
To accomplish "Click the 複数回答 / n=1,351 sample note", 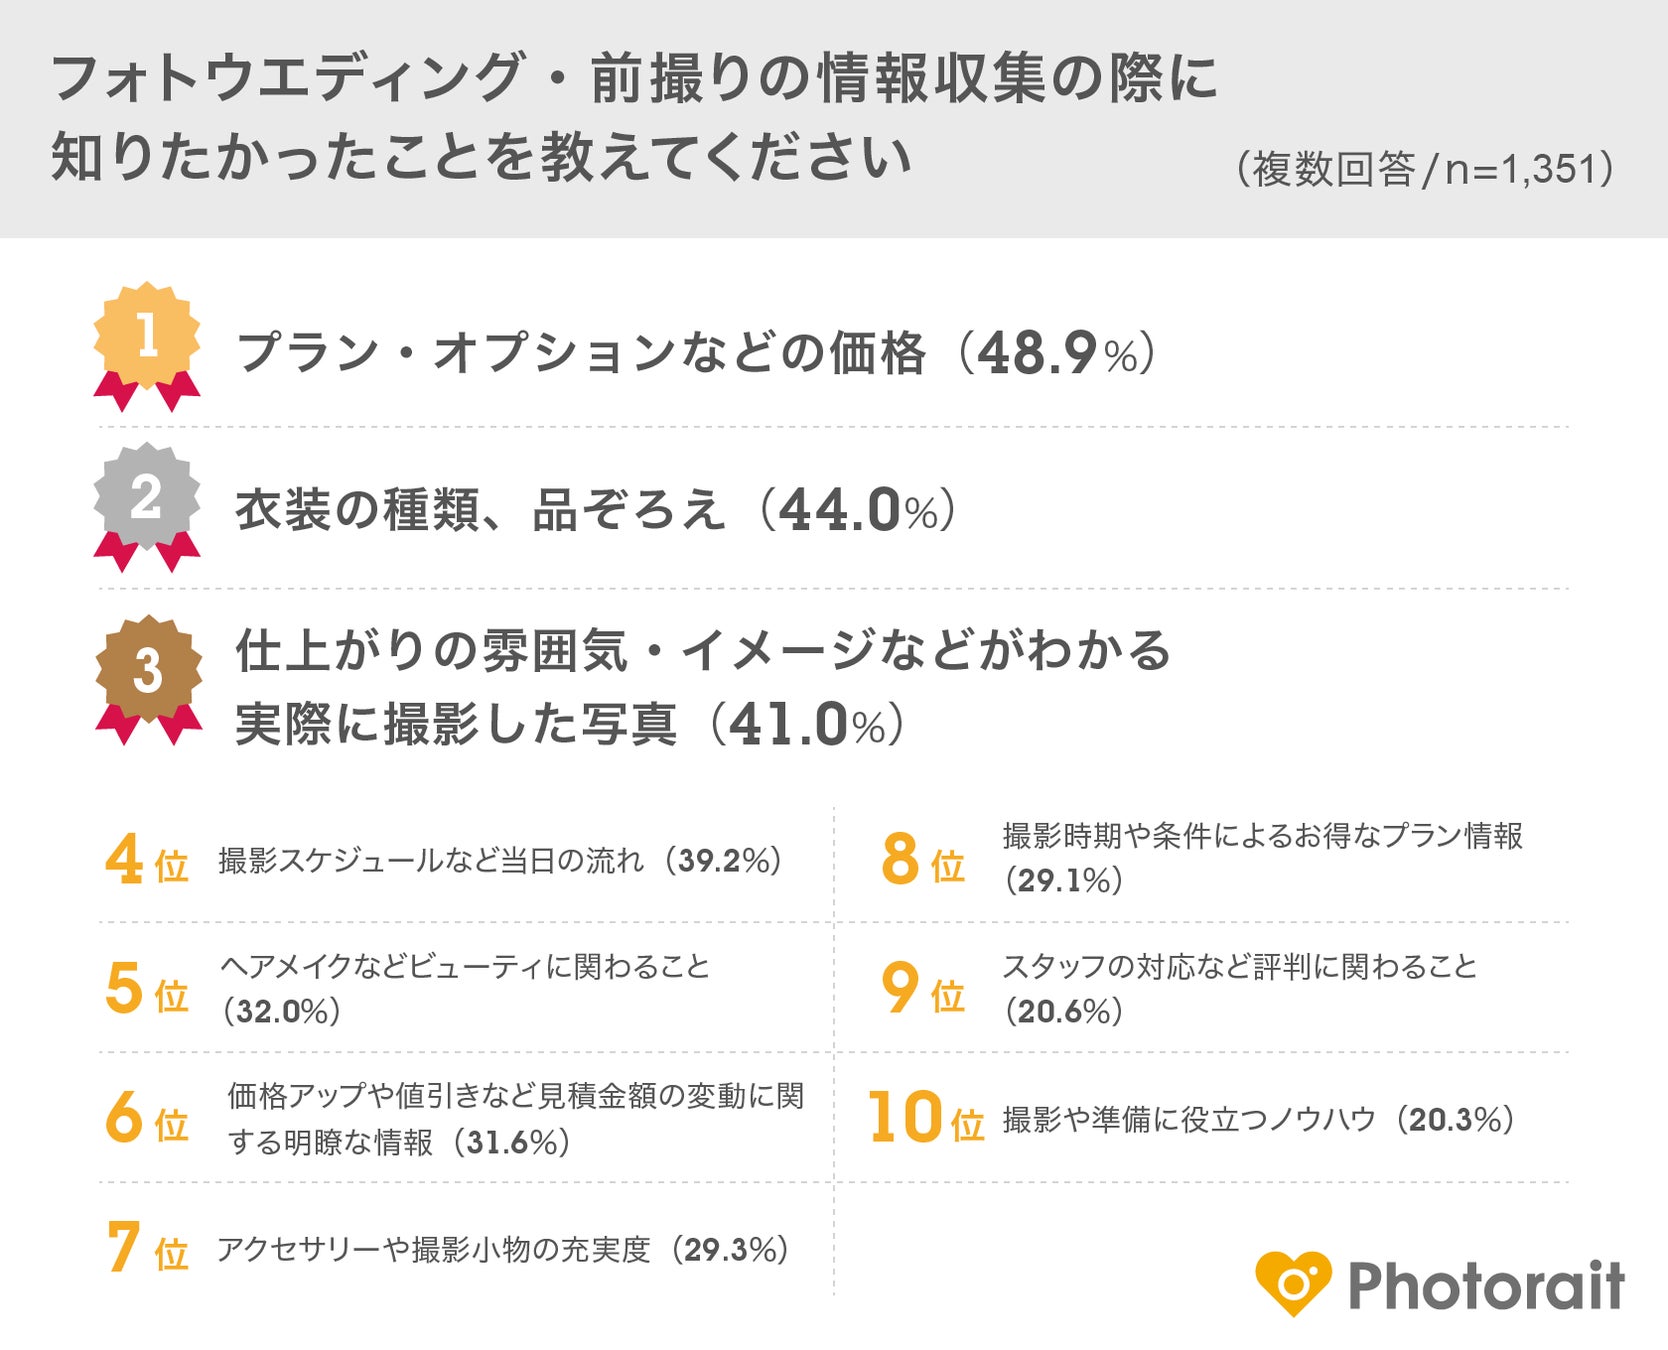I will tap(1425, 169).
